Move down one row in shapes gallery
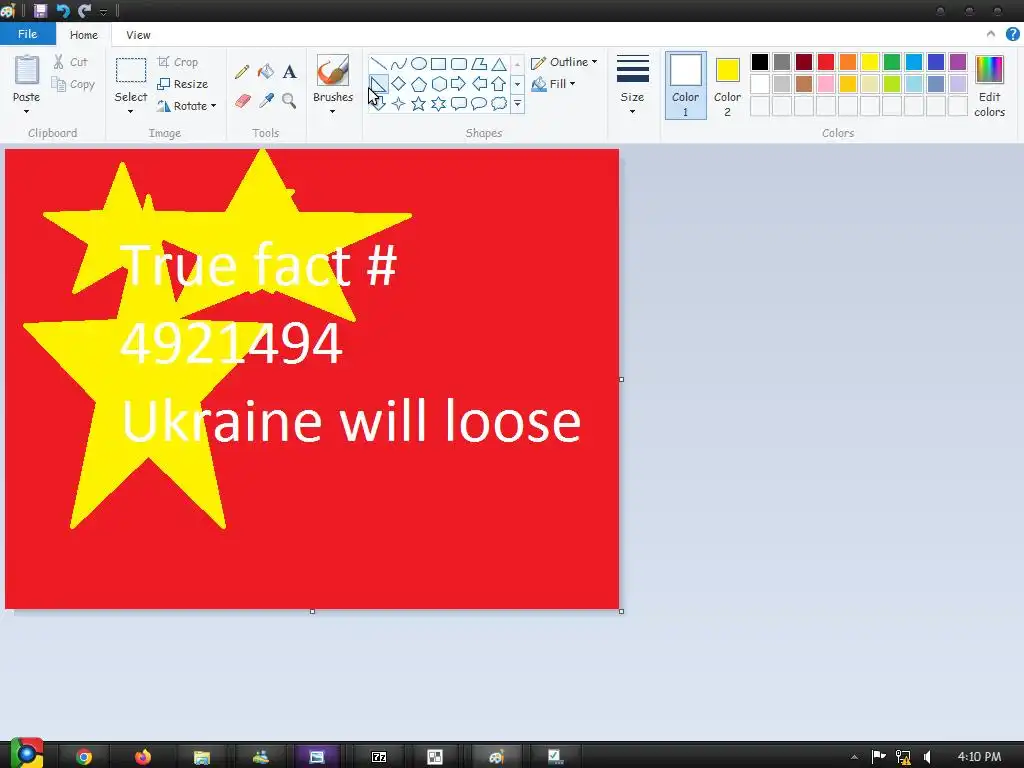Viewport: 1024px width, 768px height. pyautogui.click(x=517, y=84)
